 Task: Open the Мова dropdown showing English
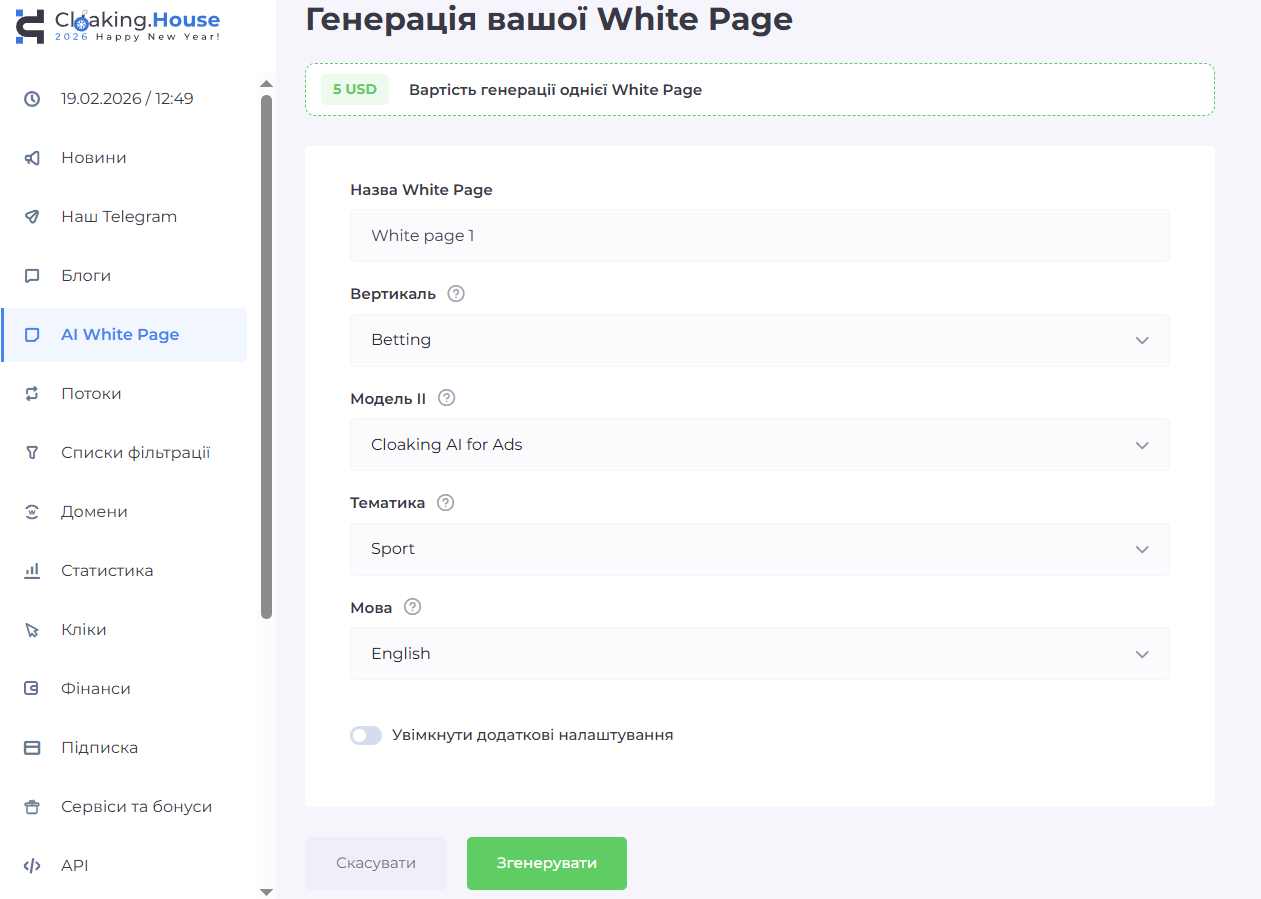[759, 653]
